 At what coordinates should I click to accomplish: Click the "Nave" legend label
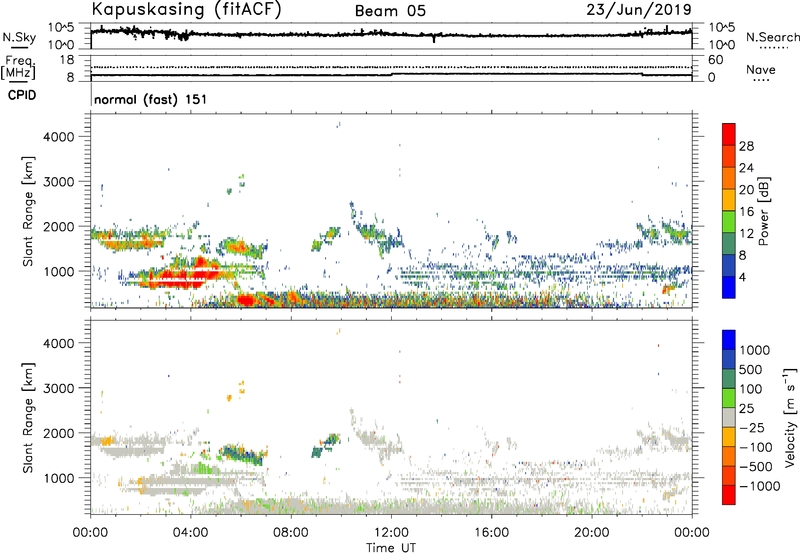coord(761,70)
